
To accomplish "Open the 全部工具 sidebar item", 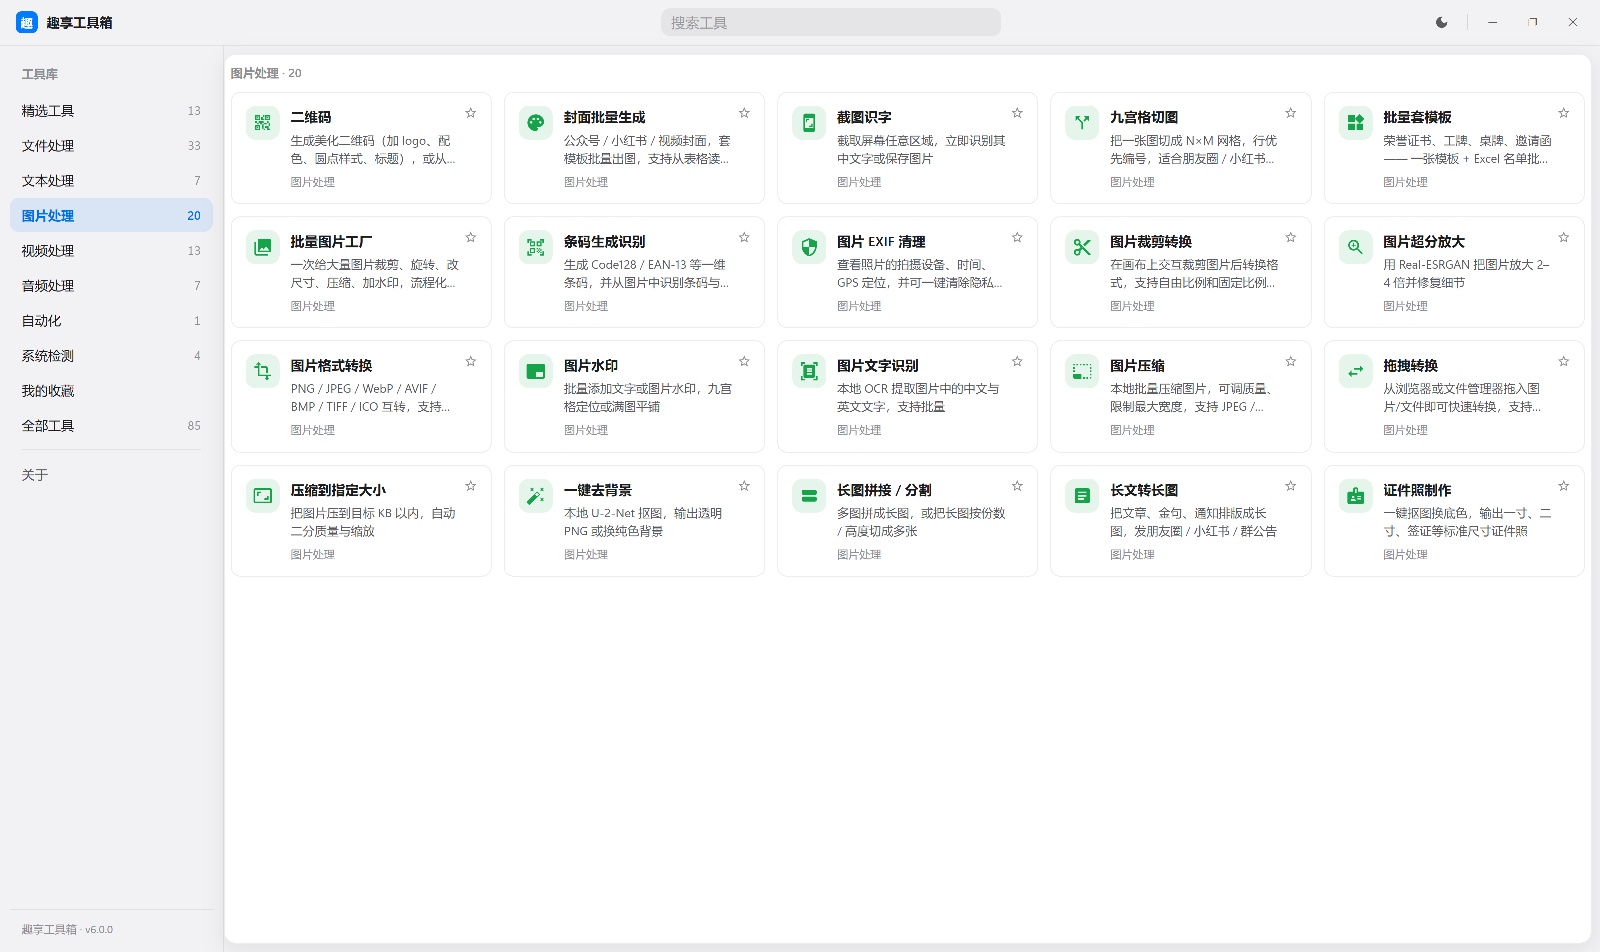I will coord(111,426).
